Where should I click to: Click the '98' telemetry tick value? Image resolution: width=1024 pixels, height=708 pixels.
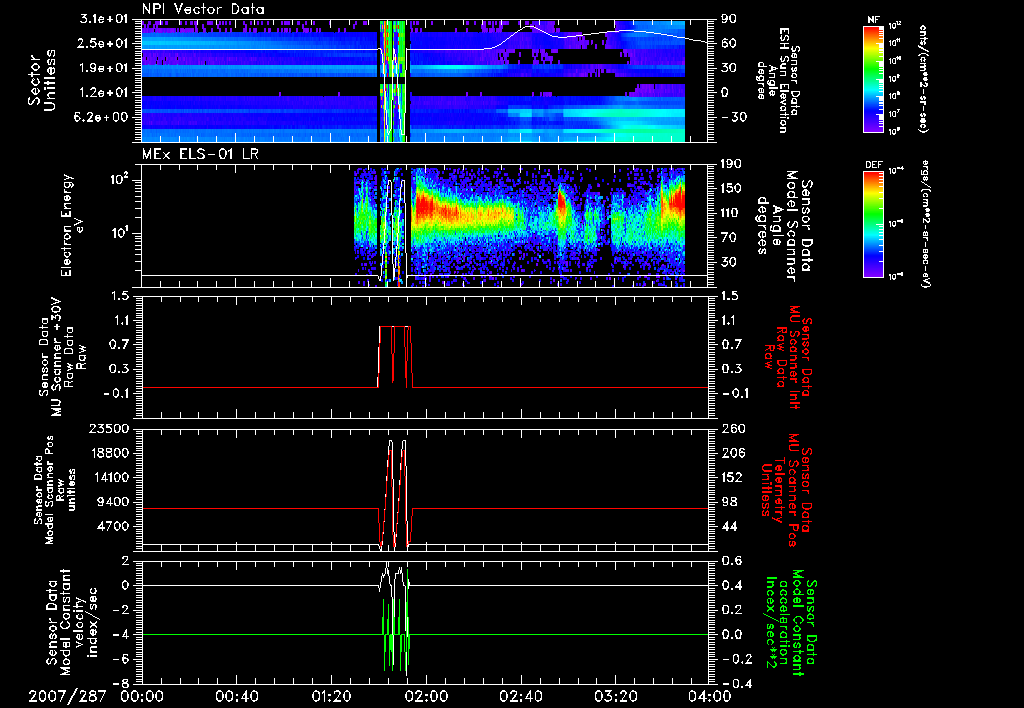pyautogui.click(x=729, y=502)
